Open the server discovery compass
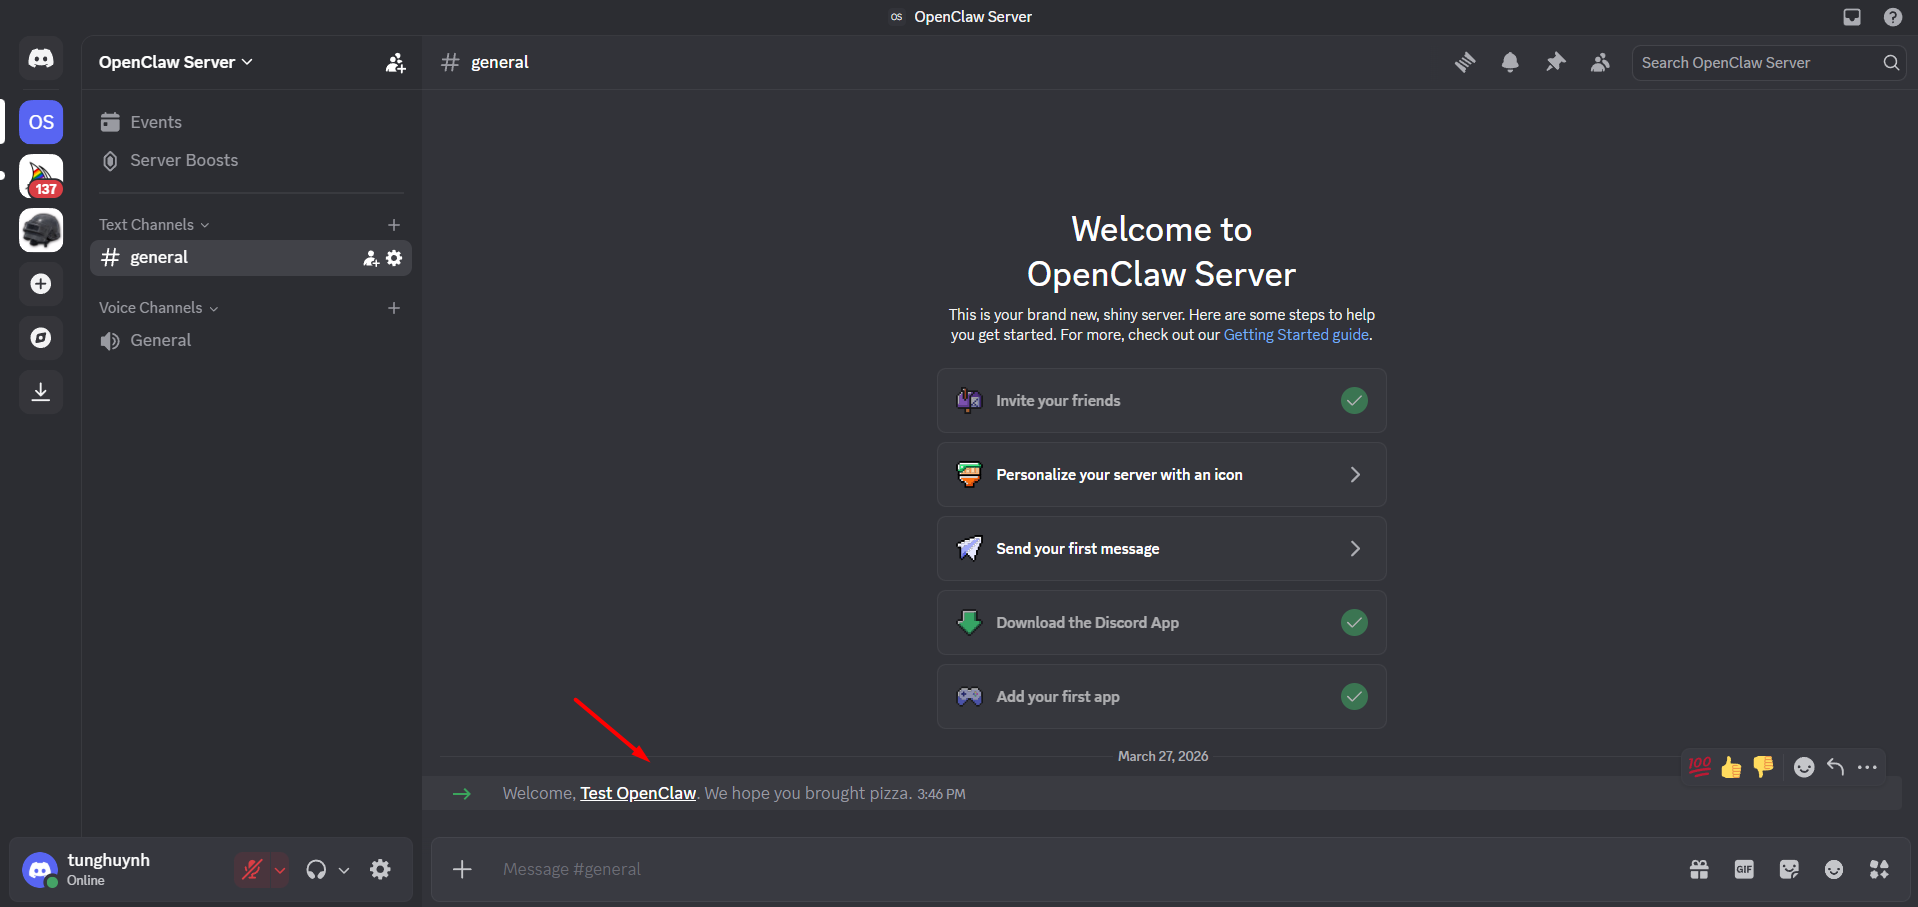This screenshot has height=907, width=1918. point(41,338)
